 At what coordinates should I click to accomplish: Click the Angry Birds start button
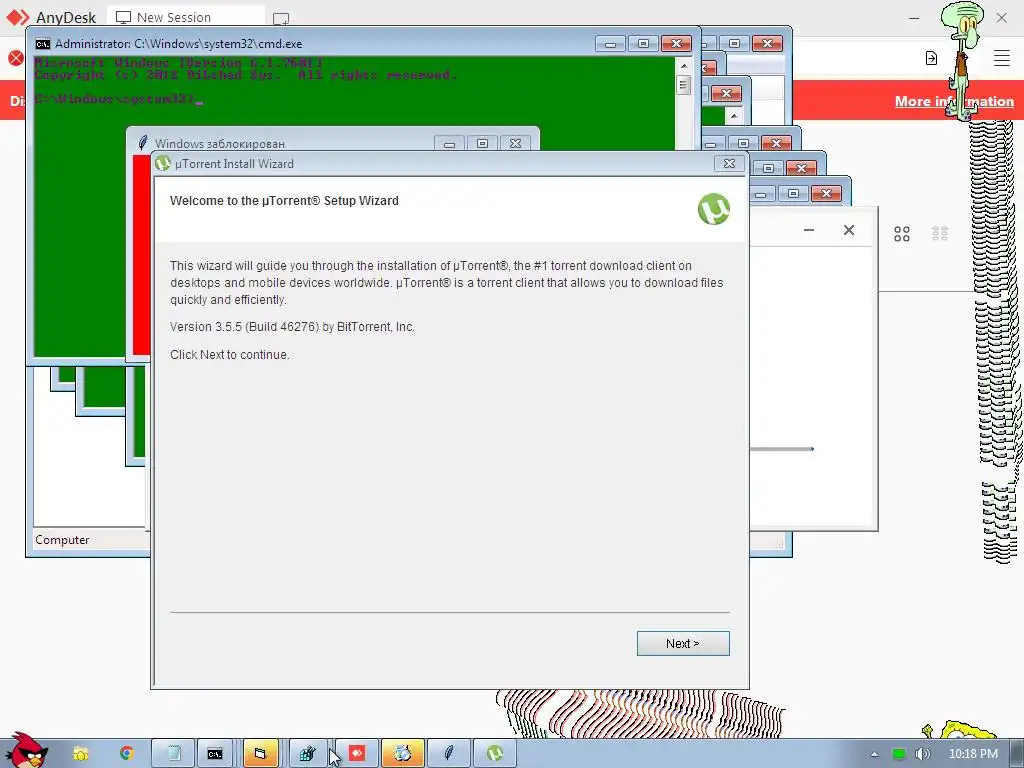click(x=25, y=751)
